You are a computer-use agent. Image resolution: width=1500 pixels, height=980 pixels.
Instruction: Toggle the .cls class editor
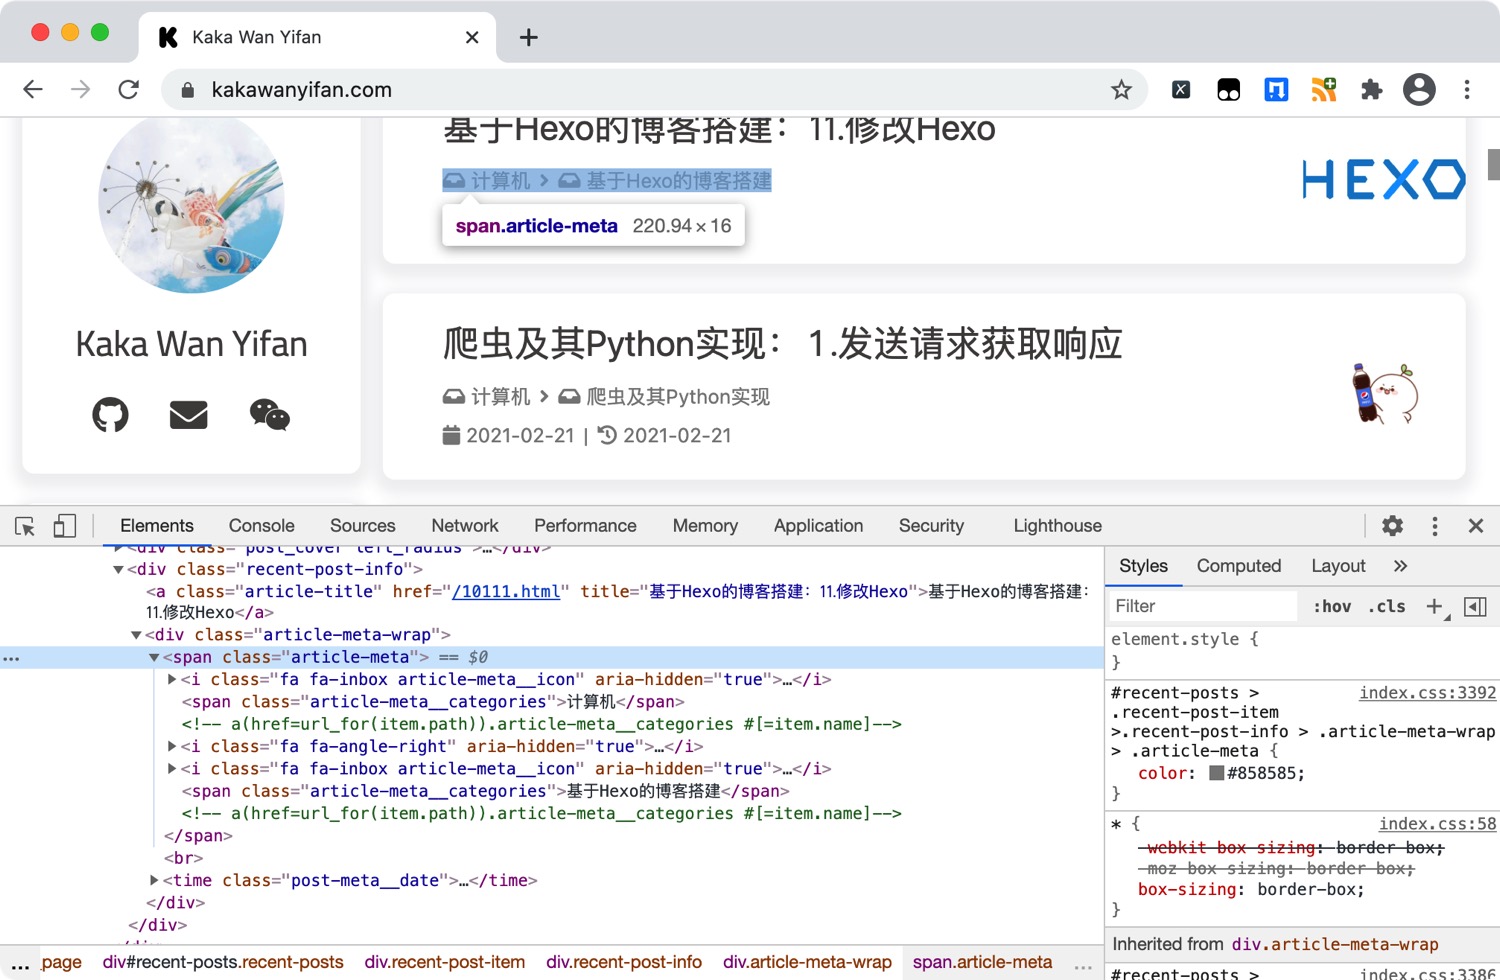pos(1387,606)
